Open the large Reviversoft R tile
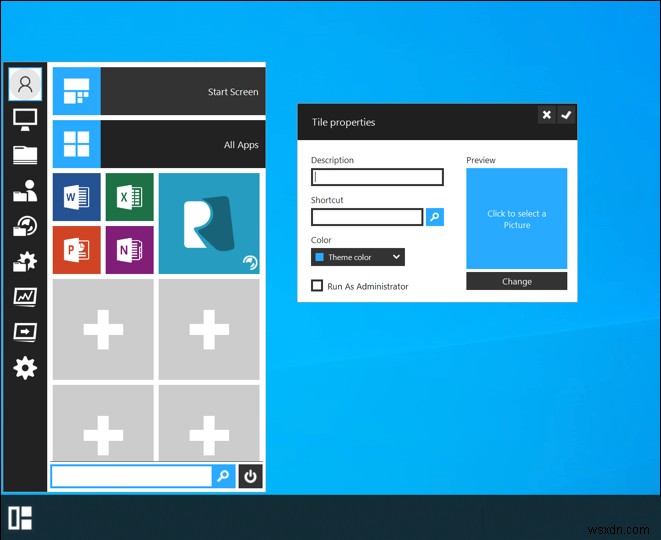This screenshot has height=540, width=661. click(x=209, y=223)
